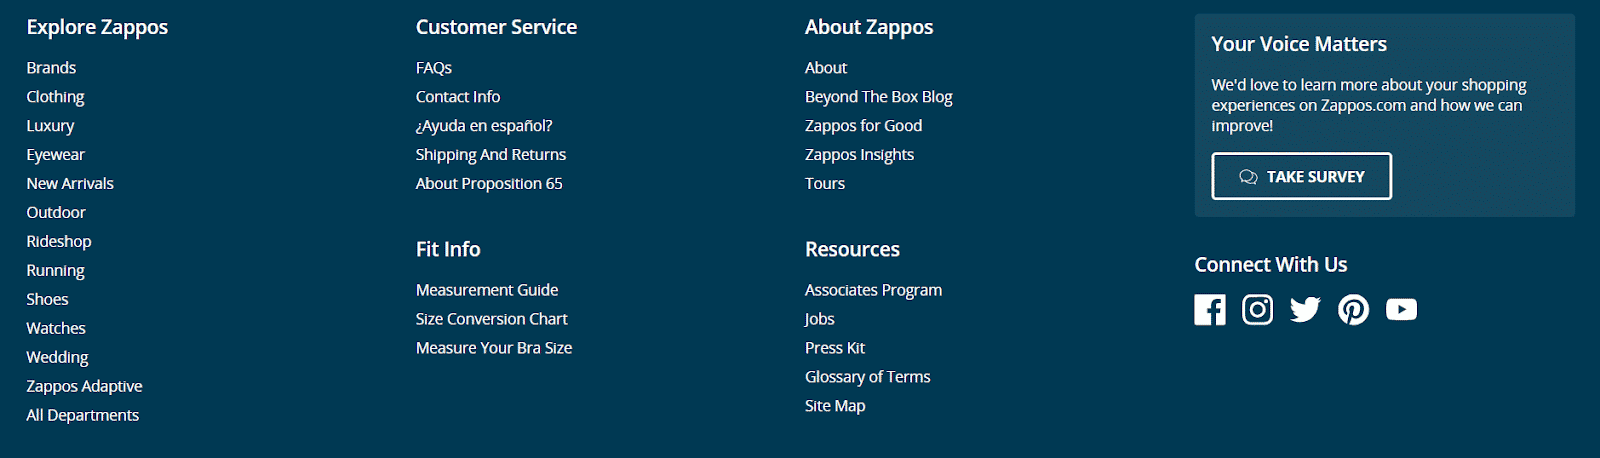Click the Contact Info link
This screenshot has height=458, width=1600.
(458, 97)
